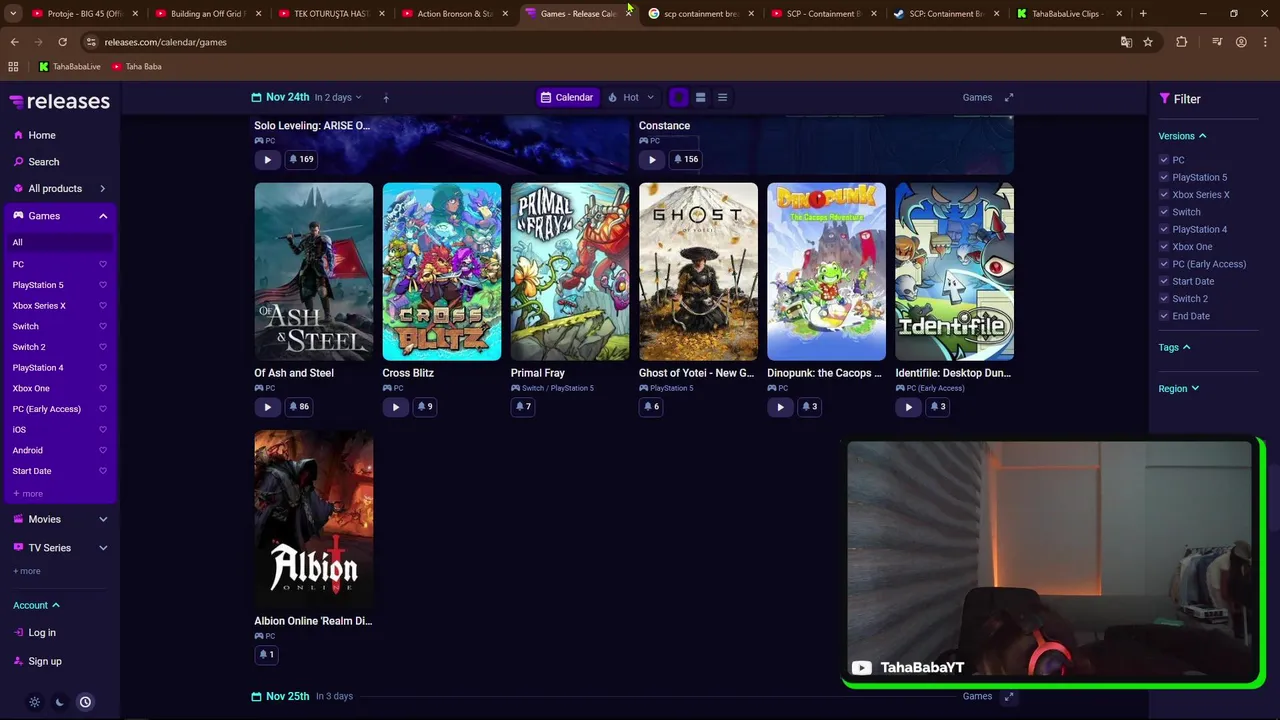
Task: Expand All products submenu arrow
Action: [x=103, y=188]
